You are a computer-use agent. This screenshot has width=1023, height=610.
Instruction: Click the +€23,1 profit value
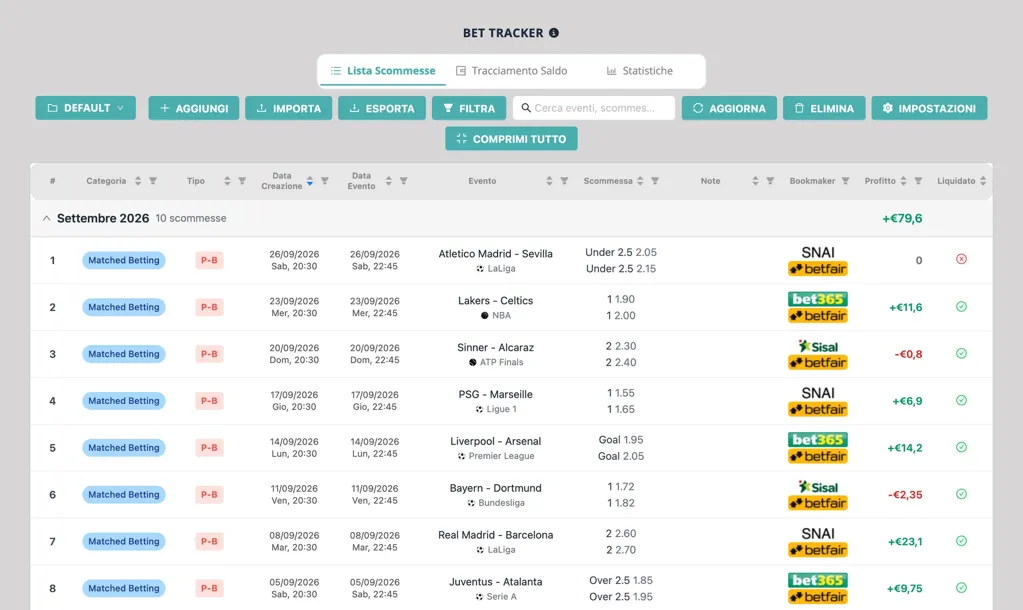(x=905, y=541)
